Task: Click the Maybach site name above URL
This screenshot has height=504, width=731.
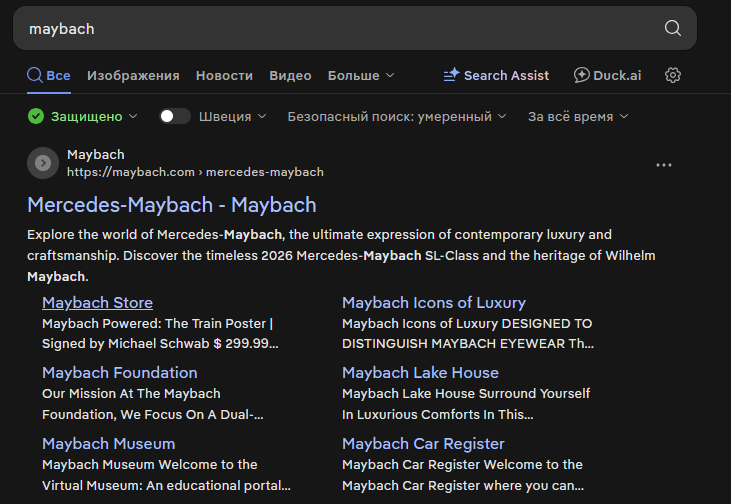Action: tap(96, 154)
